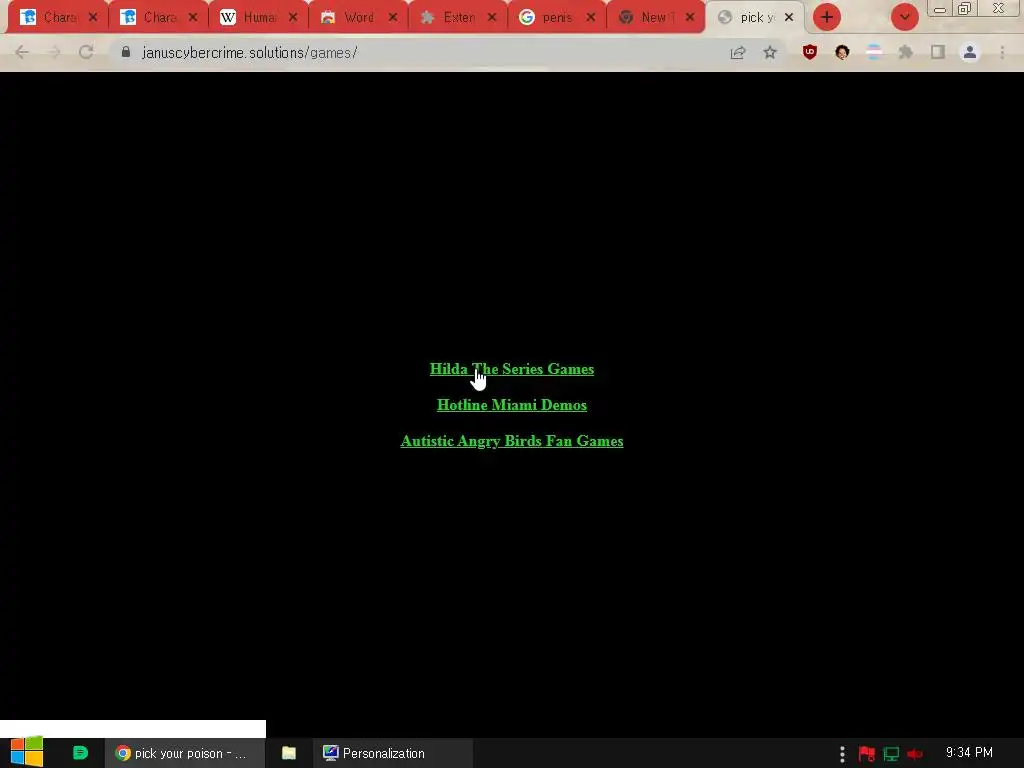Open the uBlock Origin extension icon

(810, 52)
